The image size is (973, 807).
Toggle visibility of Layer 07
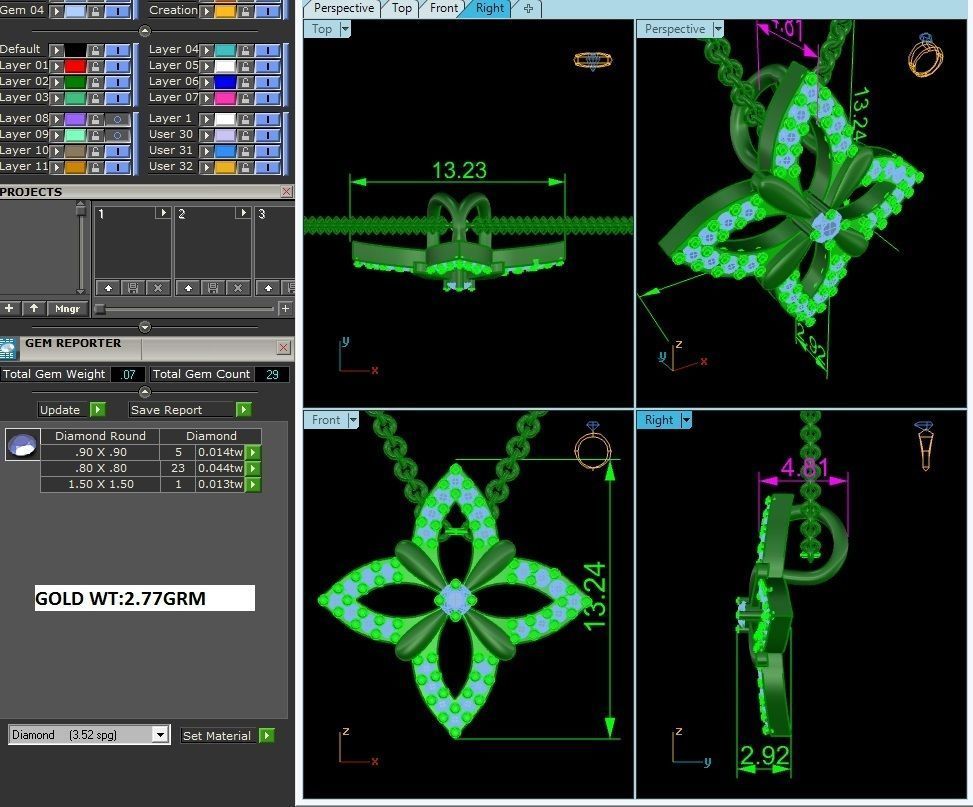267,99
